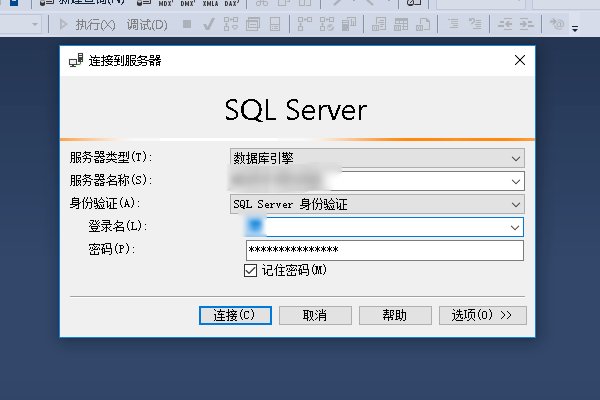The width and height of the screenshot is (600, 400).
Task: Open the Query Options icon
Action: tap(253, 24)
